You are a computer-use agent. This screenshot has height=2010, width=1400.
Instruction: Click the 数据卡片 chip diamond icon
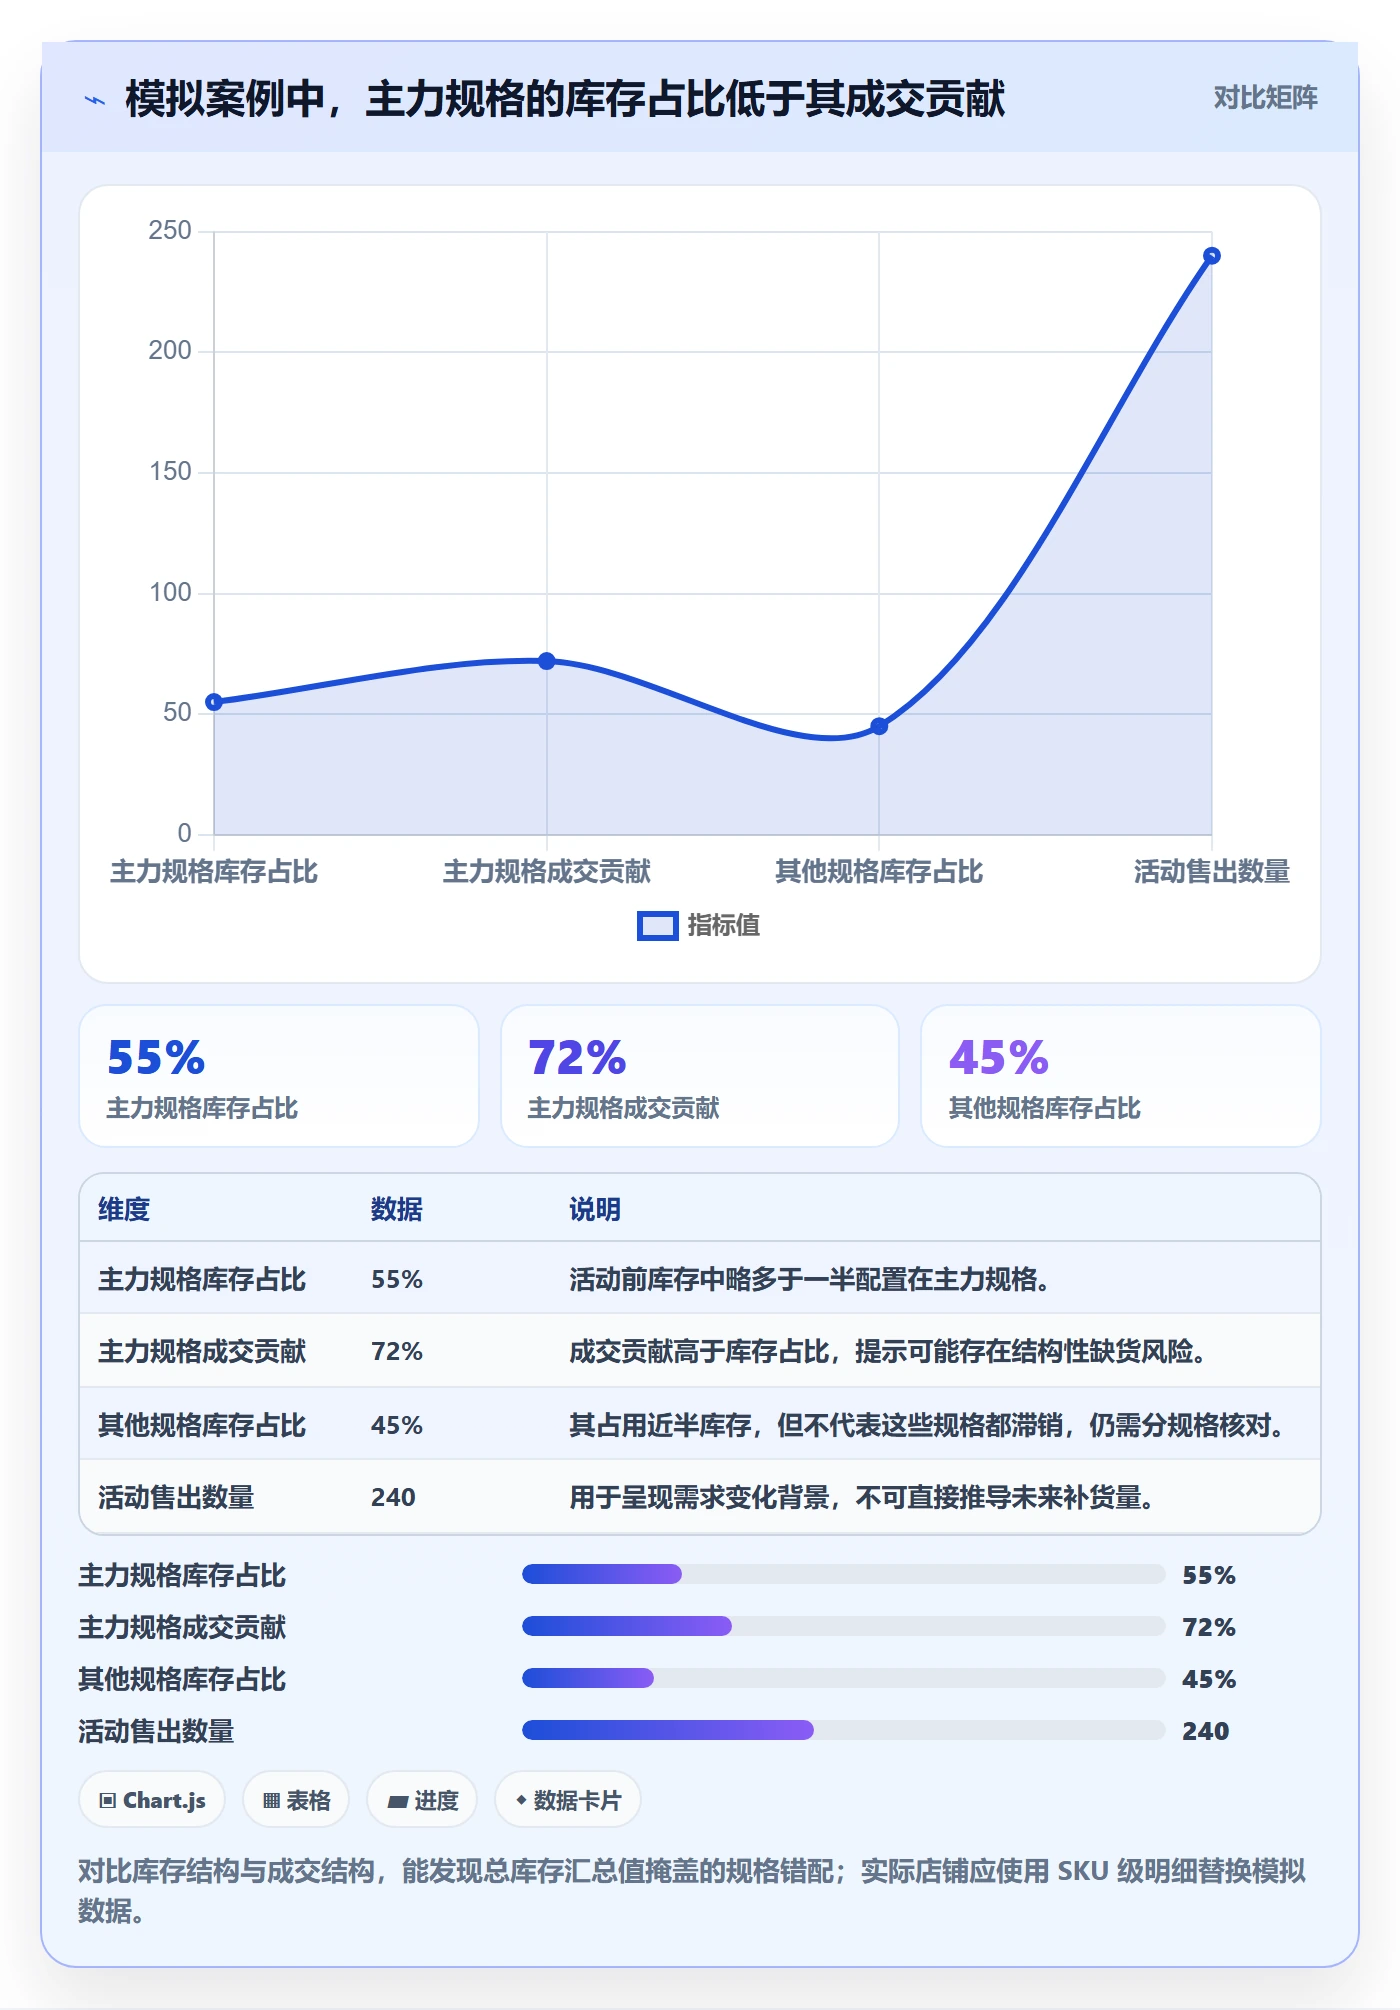pyautogui.click(x=521, y=1800)
